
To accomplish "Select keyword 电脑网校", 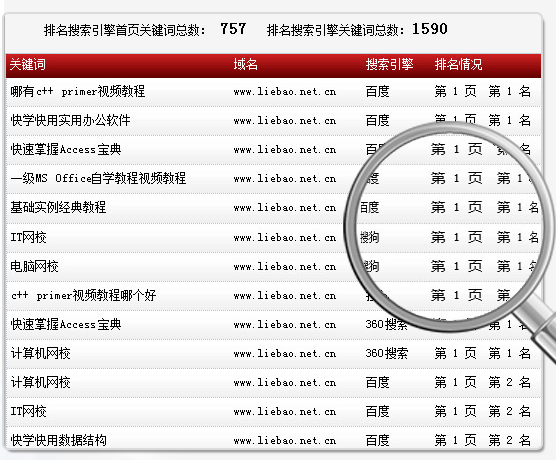I will [x=34, y=266].
